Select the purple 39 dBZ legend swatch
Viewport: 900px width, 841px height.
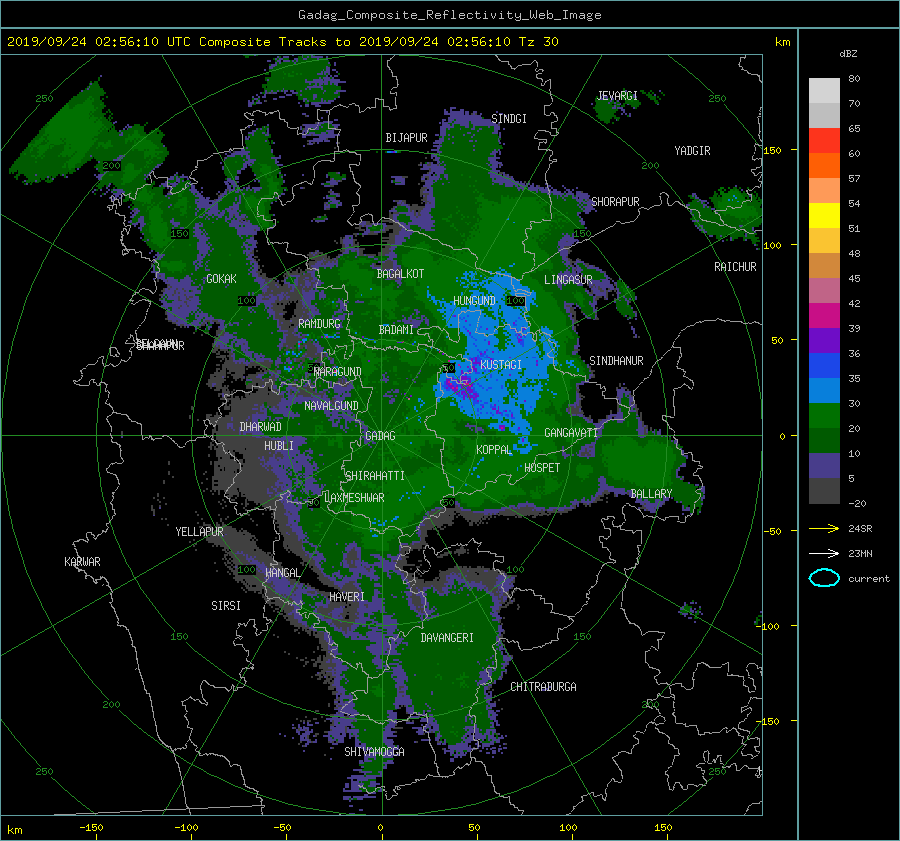(824, 340)
